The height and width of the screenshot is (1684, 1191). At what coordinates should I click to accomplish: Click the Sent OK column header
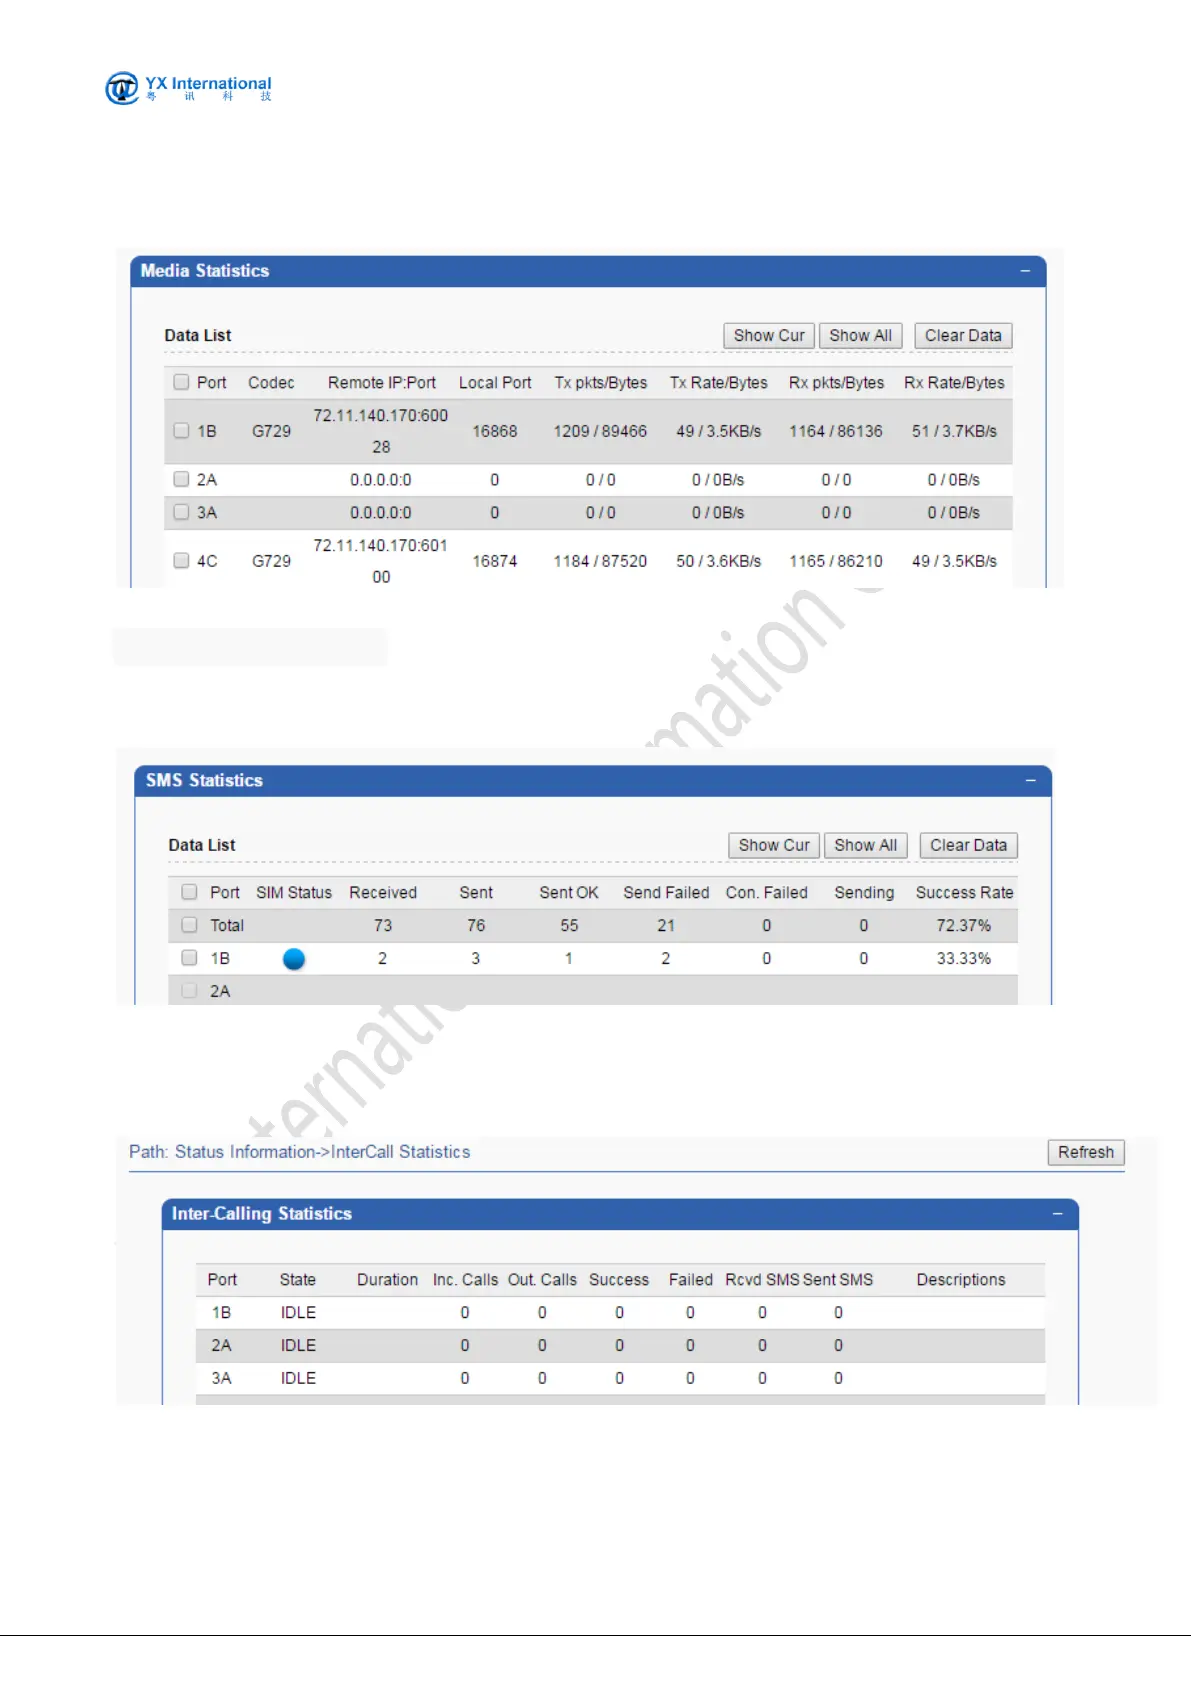click(x=569, y=893)
